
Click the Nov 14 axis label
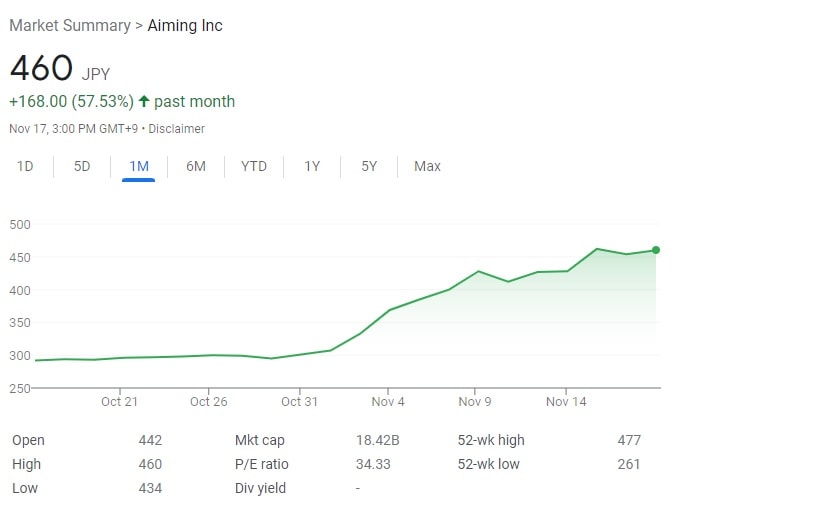pos(566,402)
